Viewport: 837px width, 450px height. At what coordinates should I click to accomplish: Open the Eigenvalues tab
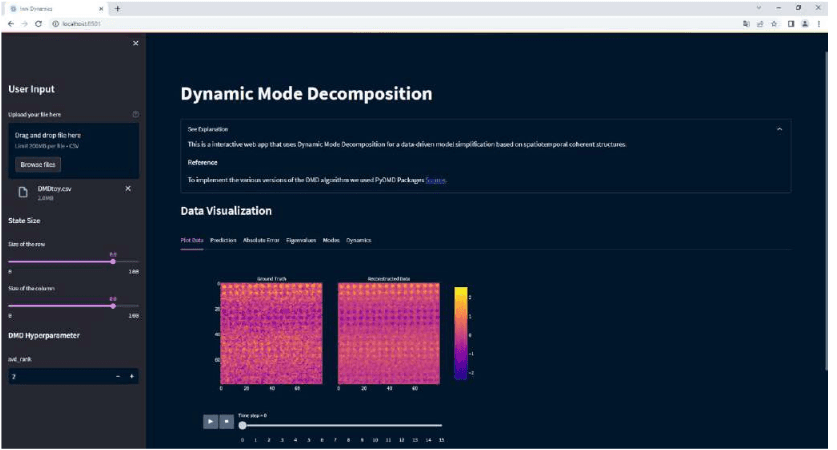[x=301, y=240]
